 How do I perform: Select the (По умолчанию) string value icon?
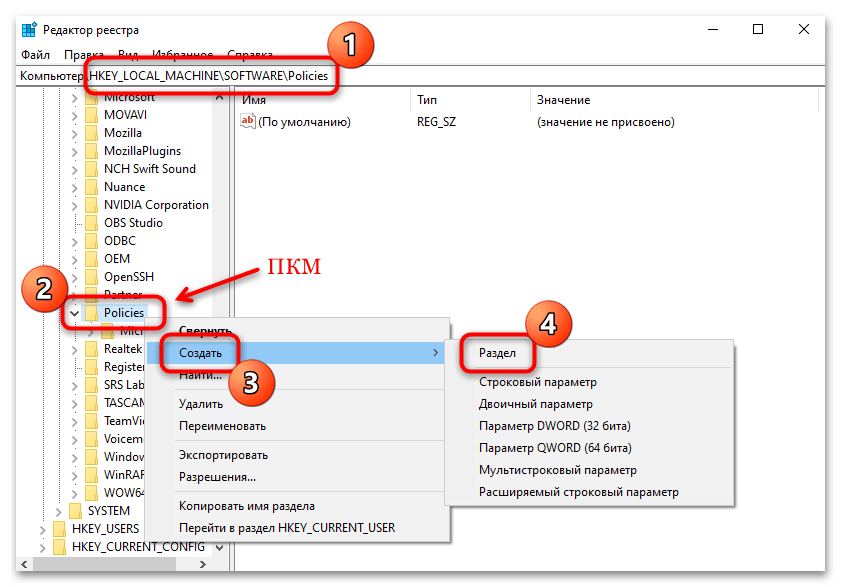(248, 122)
